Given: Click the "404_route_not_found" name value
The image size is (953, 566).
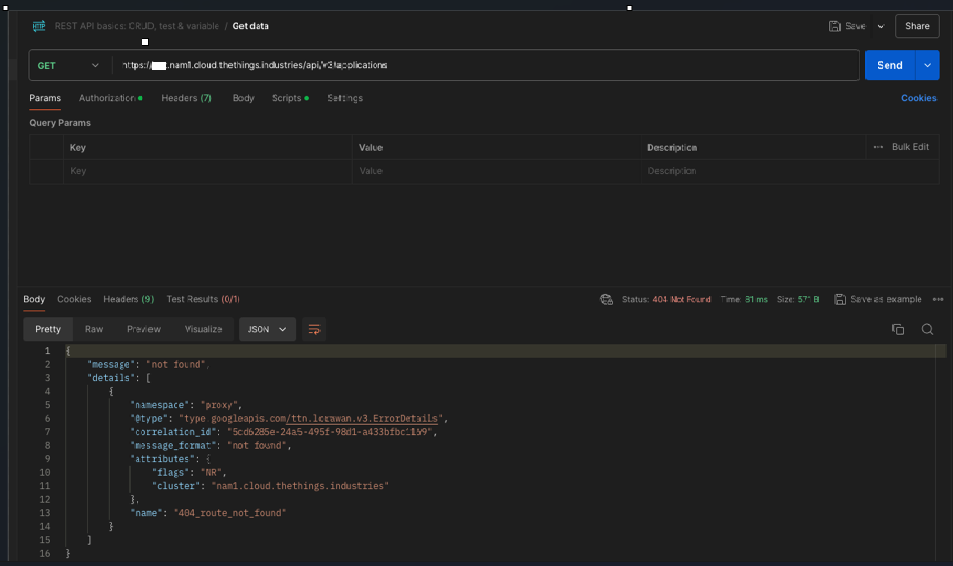Looking at the screenshot, I should click(230, 513).
